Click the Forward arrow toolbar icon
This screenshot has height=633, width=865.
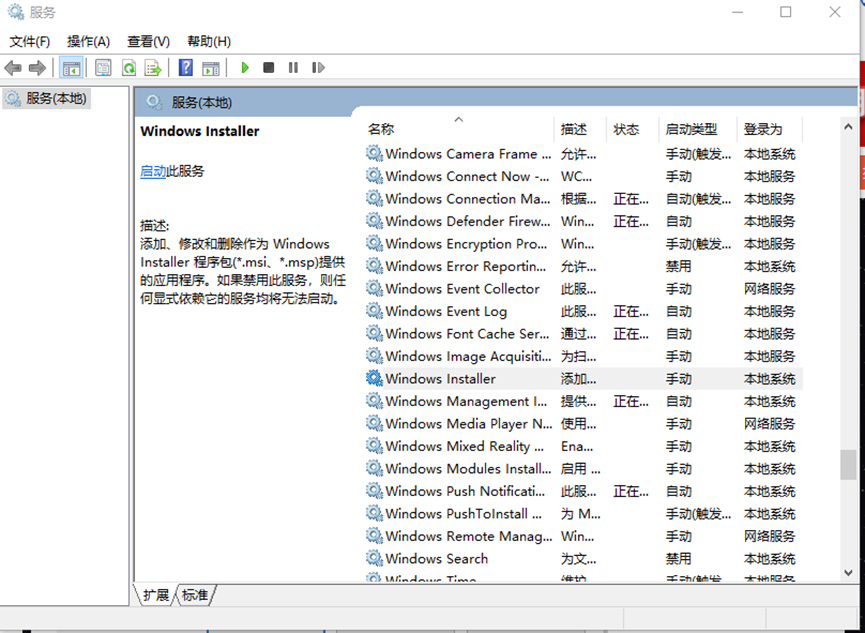37,68
